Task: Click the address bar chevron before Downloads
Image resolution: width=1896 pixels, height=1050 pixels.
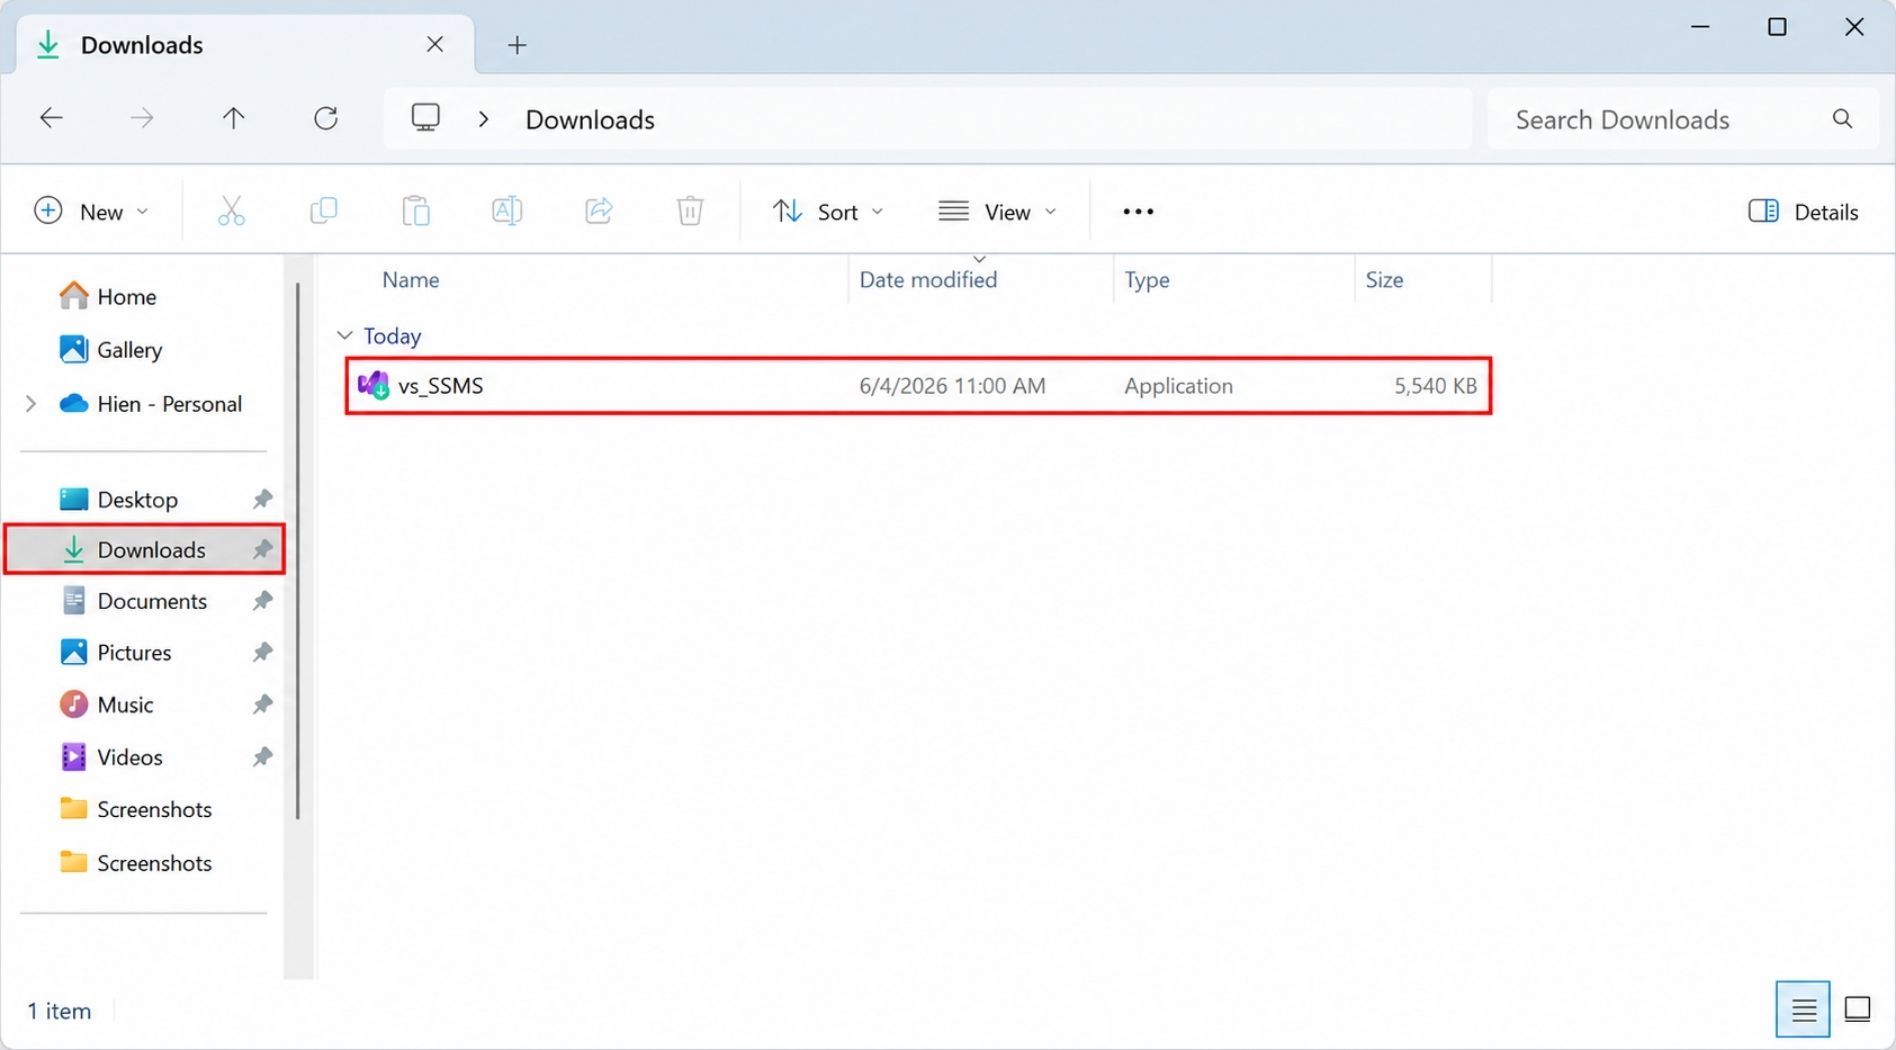Action: (x=483, y=119)
